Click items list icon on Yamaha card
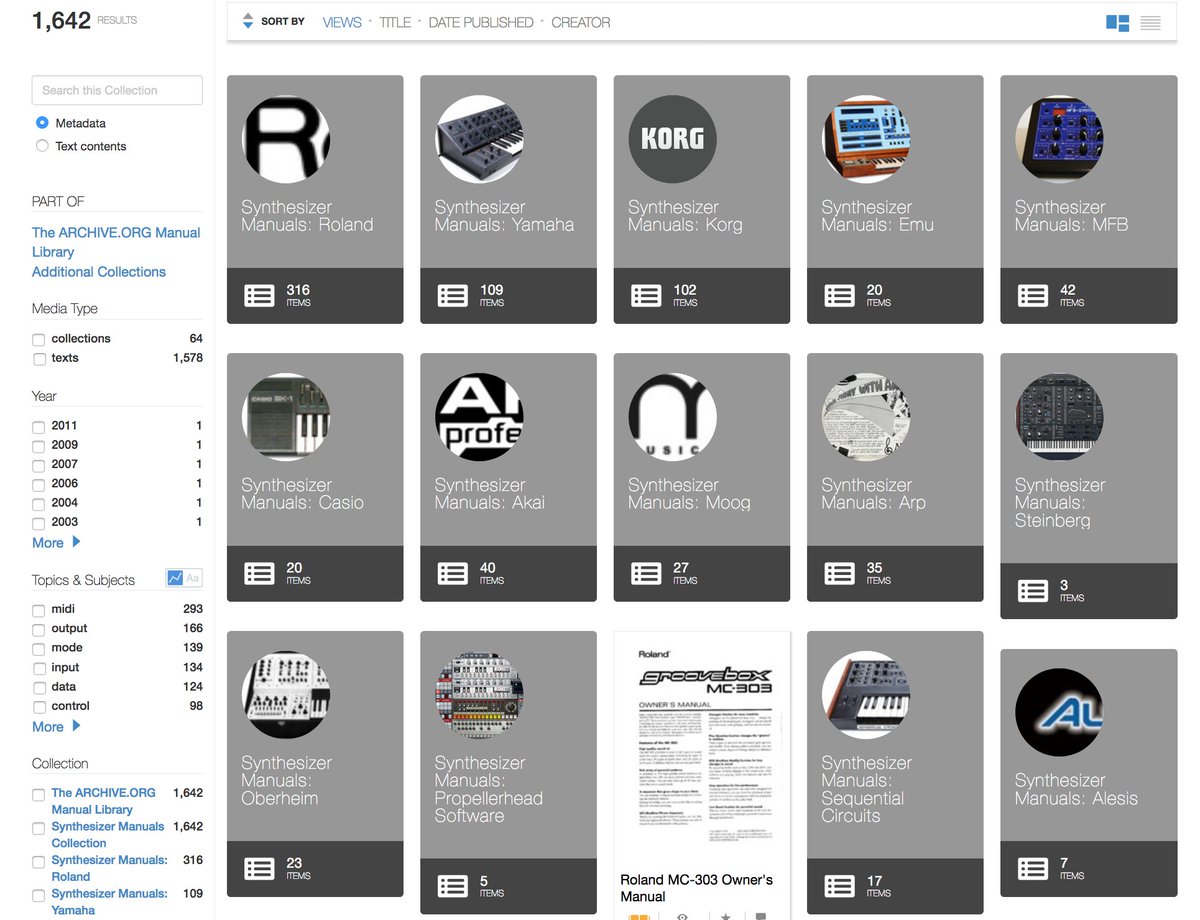Viewport: 1200px width, 920px height. (452, 295)
